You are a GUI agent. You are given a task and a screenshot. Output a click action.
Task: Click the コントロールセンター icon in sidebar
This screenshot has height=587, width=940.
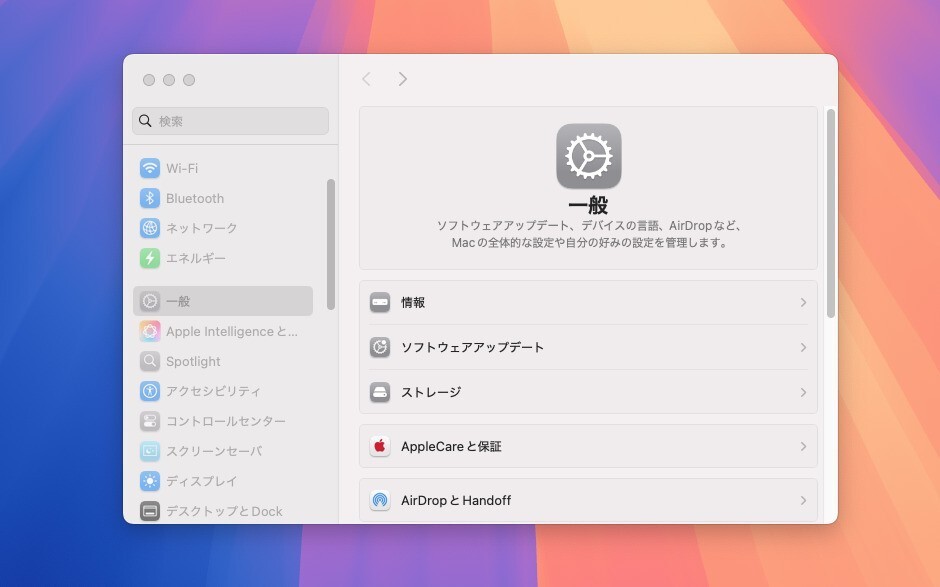pyautogui.click(x=150, y=421)
